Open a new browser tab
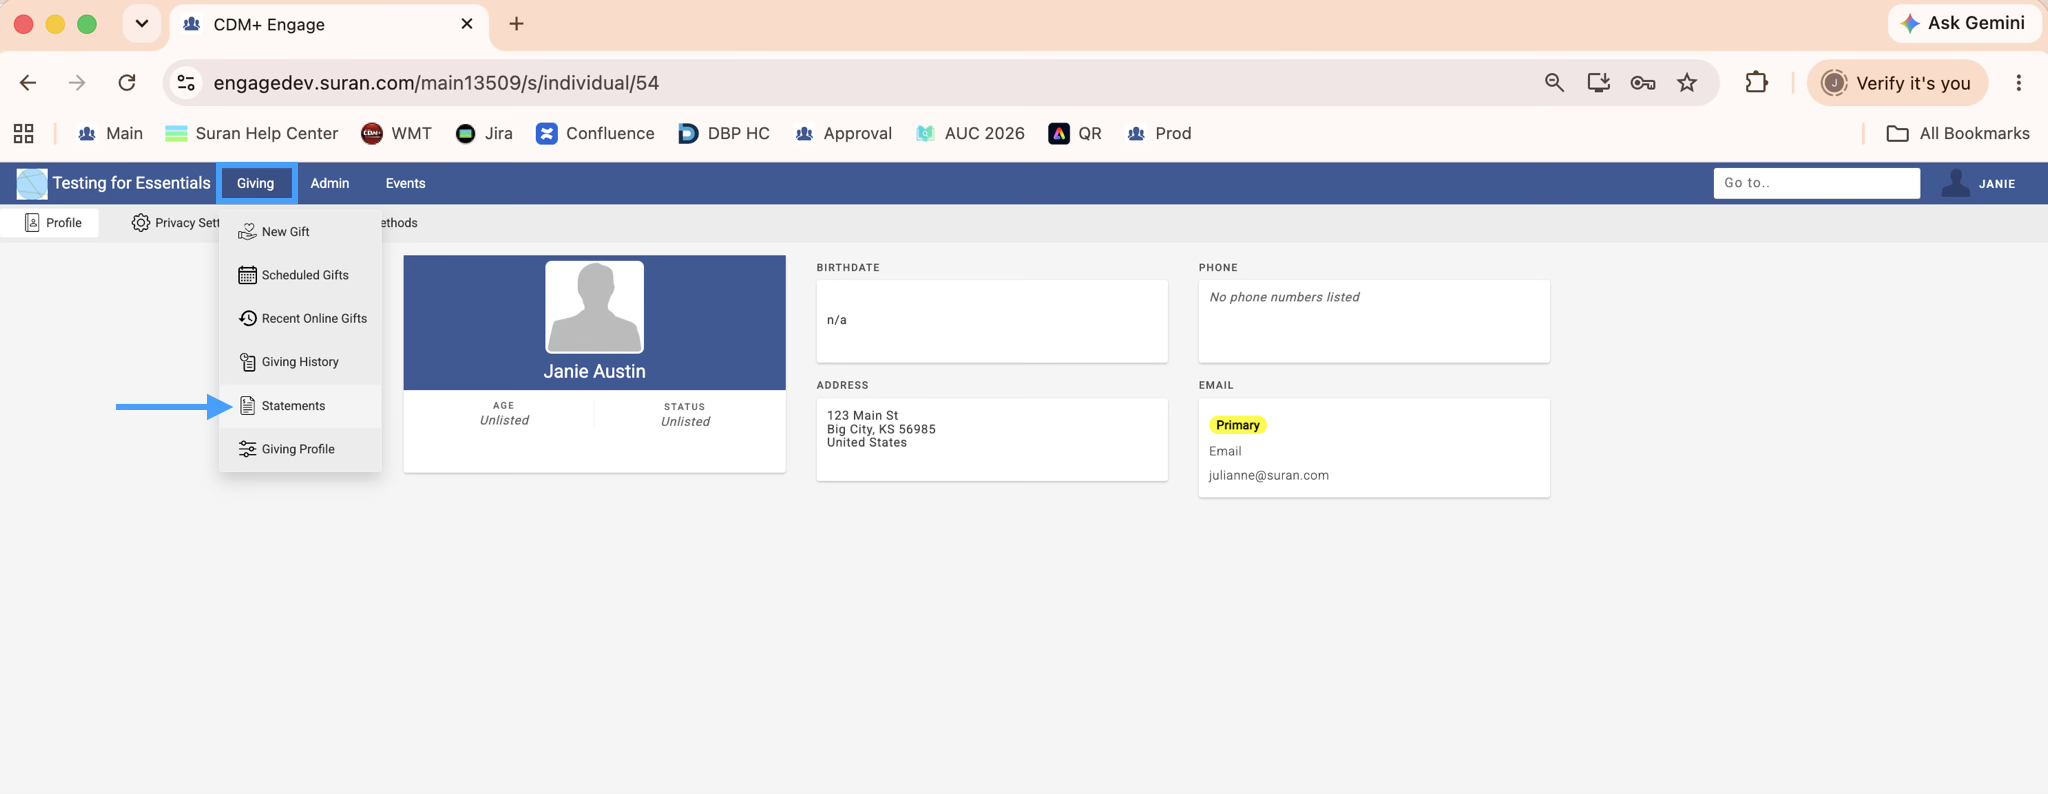The width and height of the screenshot is (2048, 794). click(516, 24)
